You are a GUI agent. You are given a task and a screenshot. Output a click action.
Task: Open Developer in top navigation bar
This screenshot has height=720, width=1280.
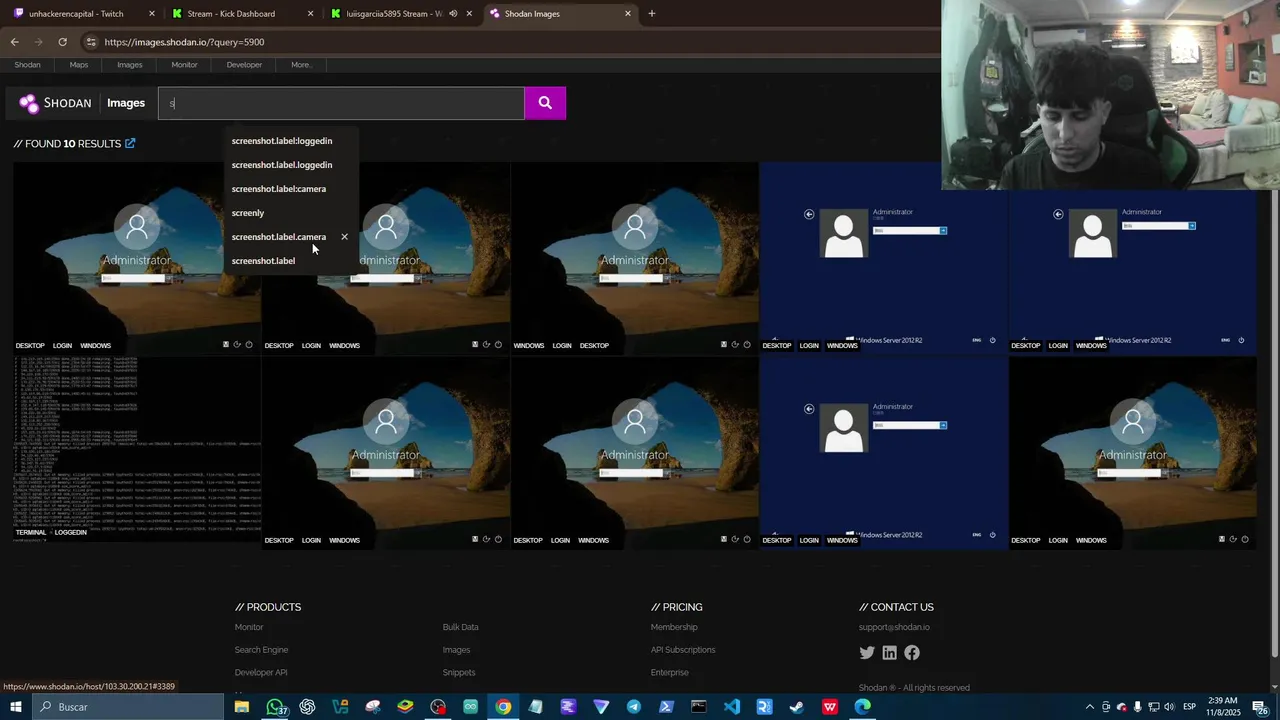[244, 65]
